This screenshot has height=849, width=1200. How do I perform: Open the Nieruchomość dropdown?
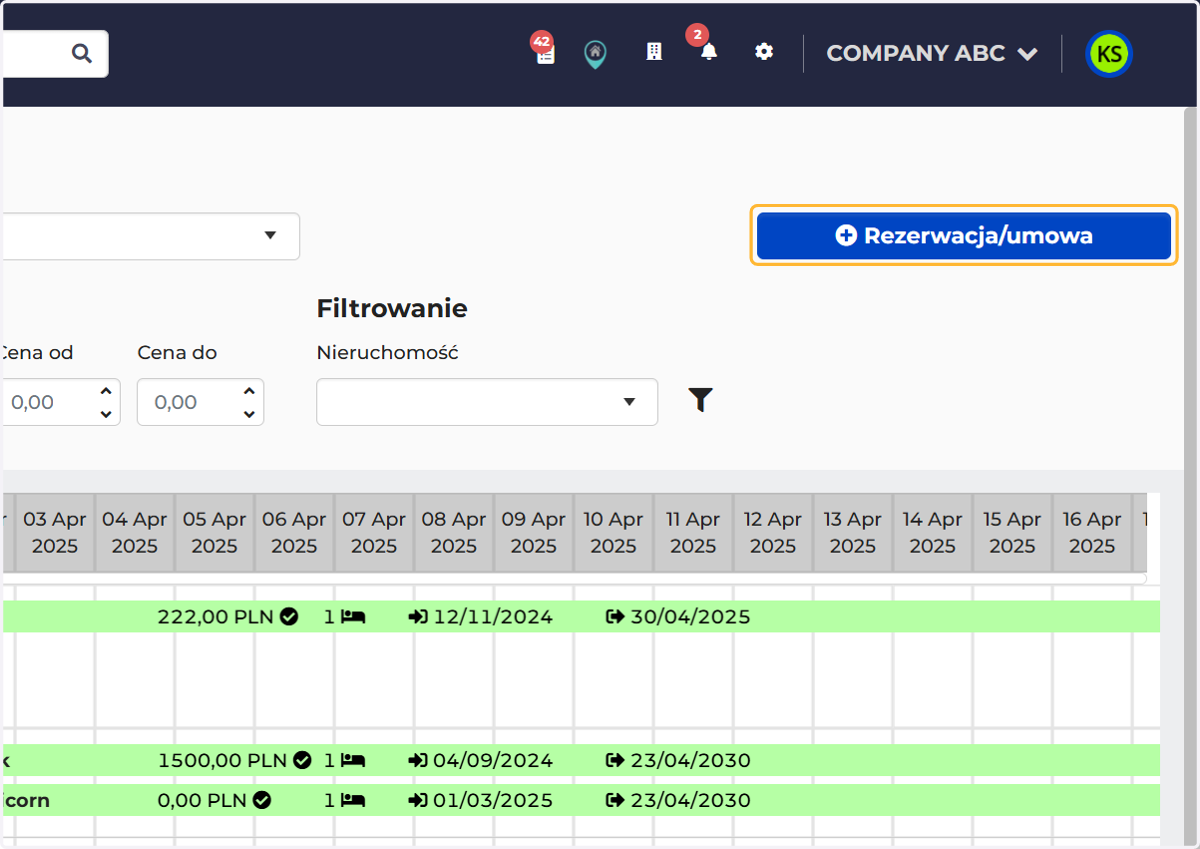(487, 402)
